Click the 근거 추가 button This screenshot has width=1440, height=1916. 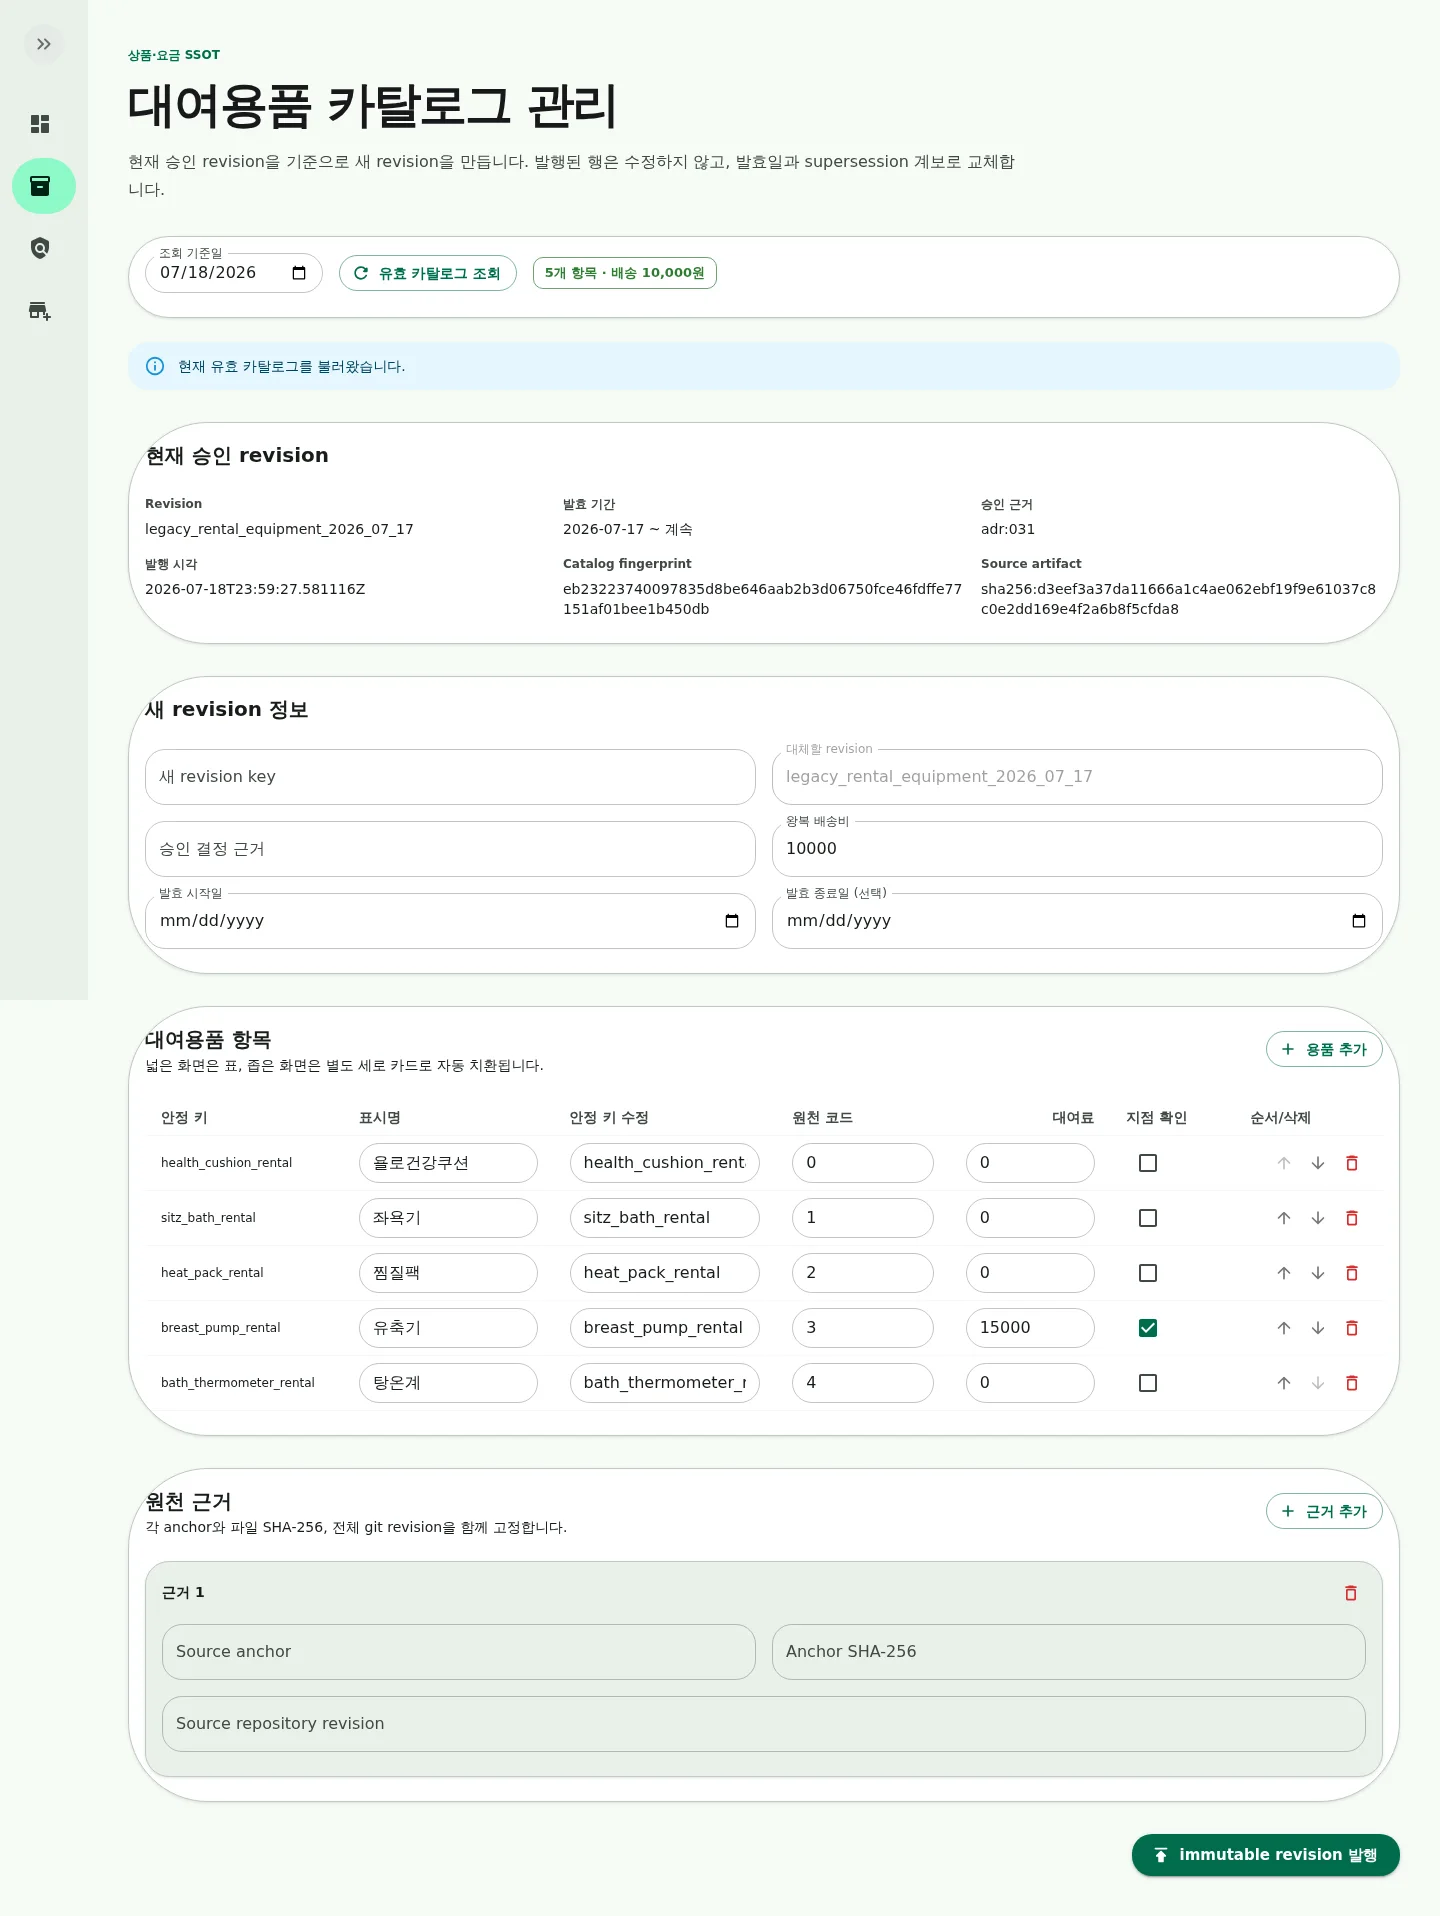[x=1324, y=1511]
